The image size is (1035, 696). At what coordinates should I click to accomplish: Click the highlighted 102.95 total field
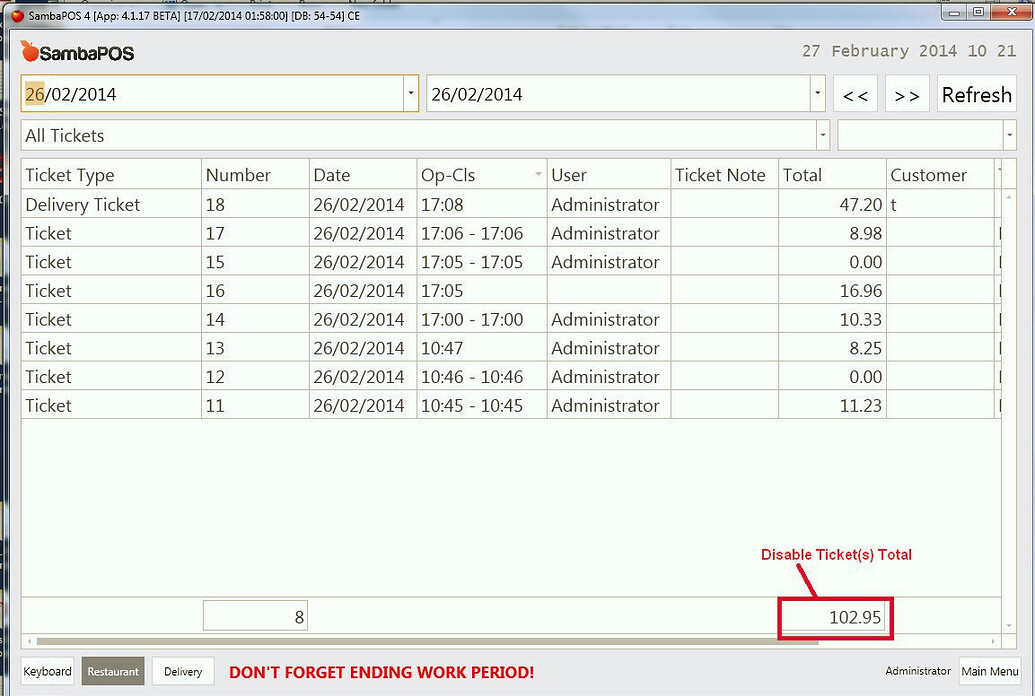tap(835, 618)
